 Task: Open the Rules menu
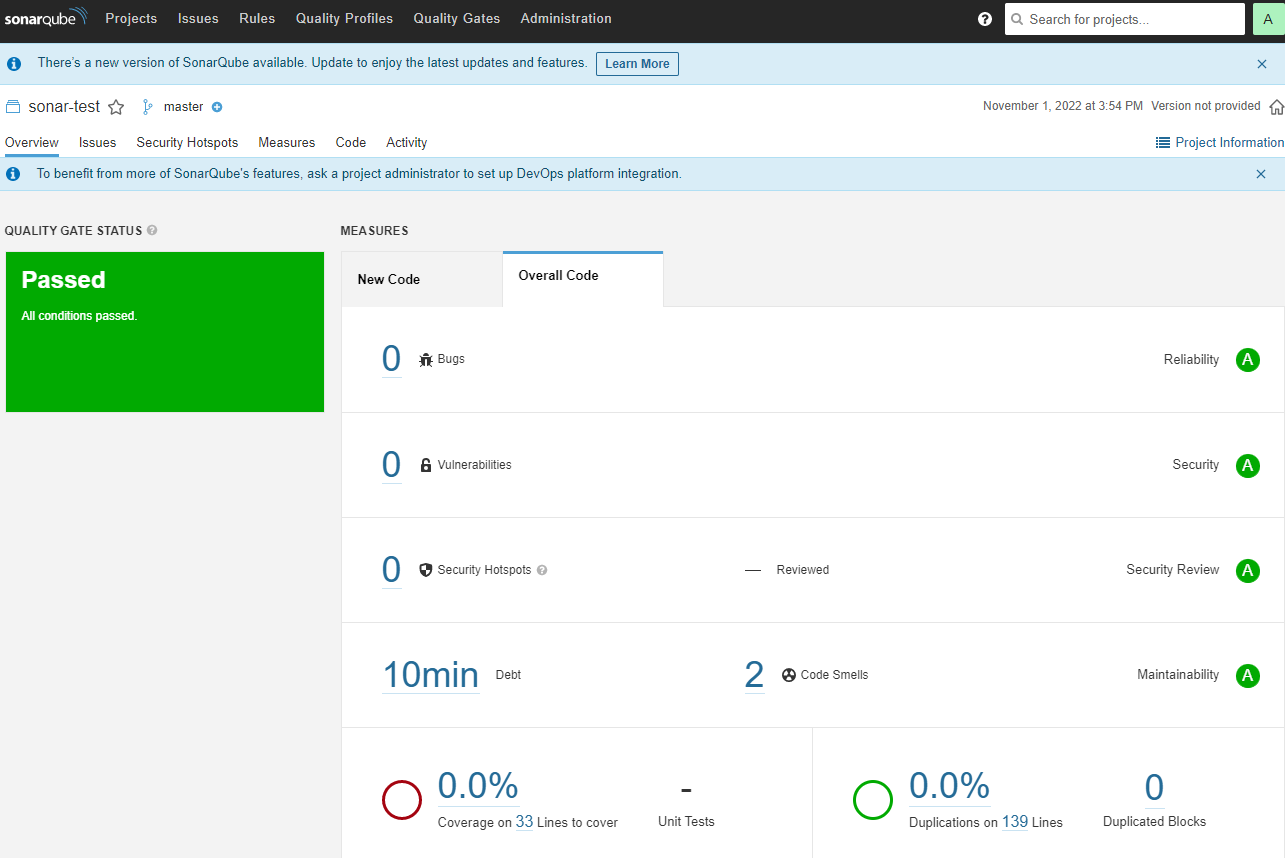click(257, 19)
